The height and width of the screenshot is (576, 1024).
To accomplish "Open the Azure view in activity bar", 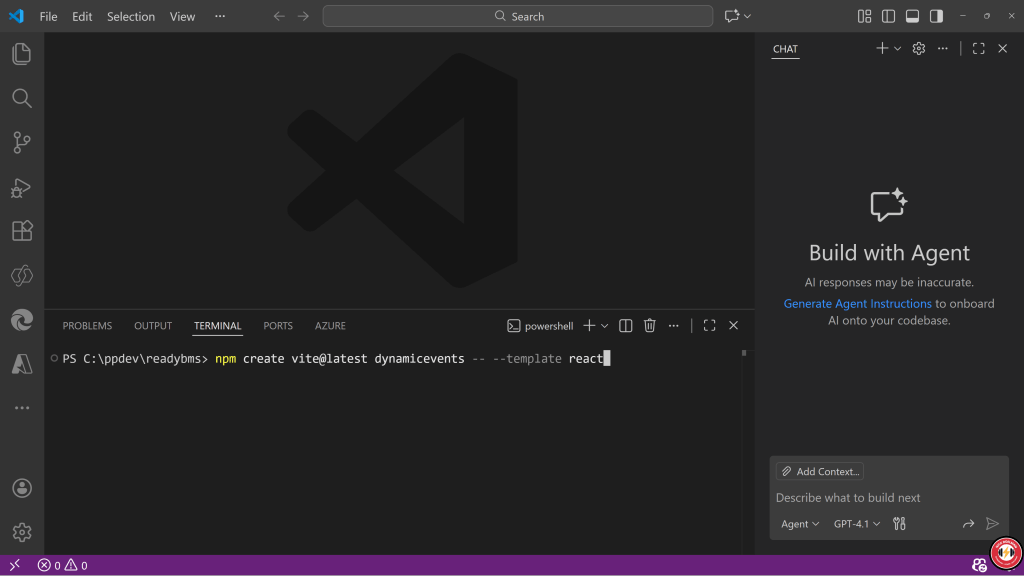I will pyautogui.click(x=22, y=364).
